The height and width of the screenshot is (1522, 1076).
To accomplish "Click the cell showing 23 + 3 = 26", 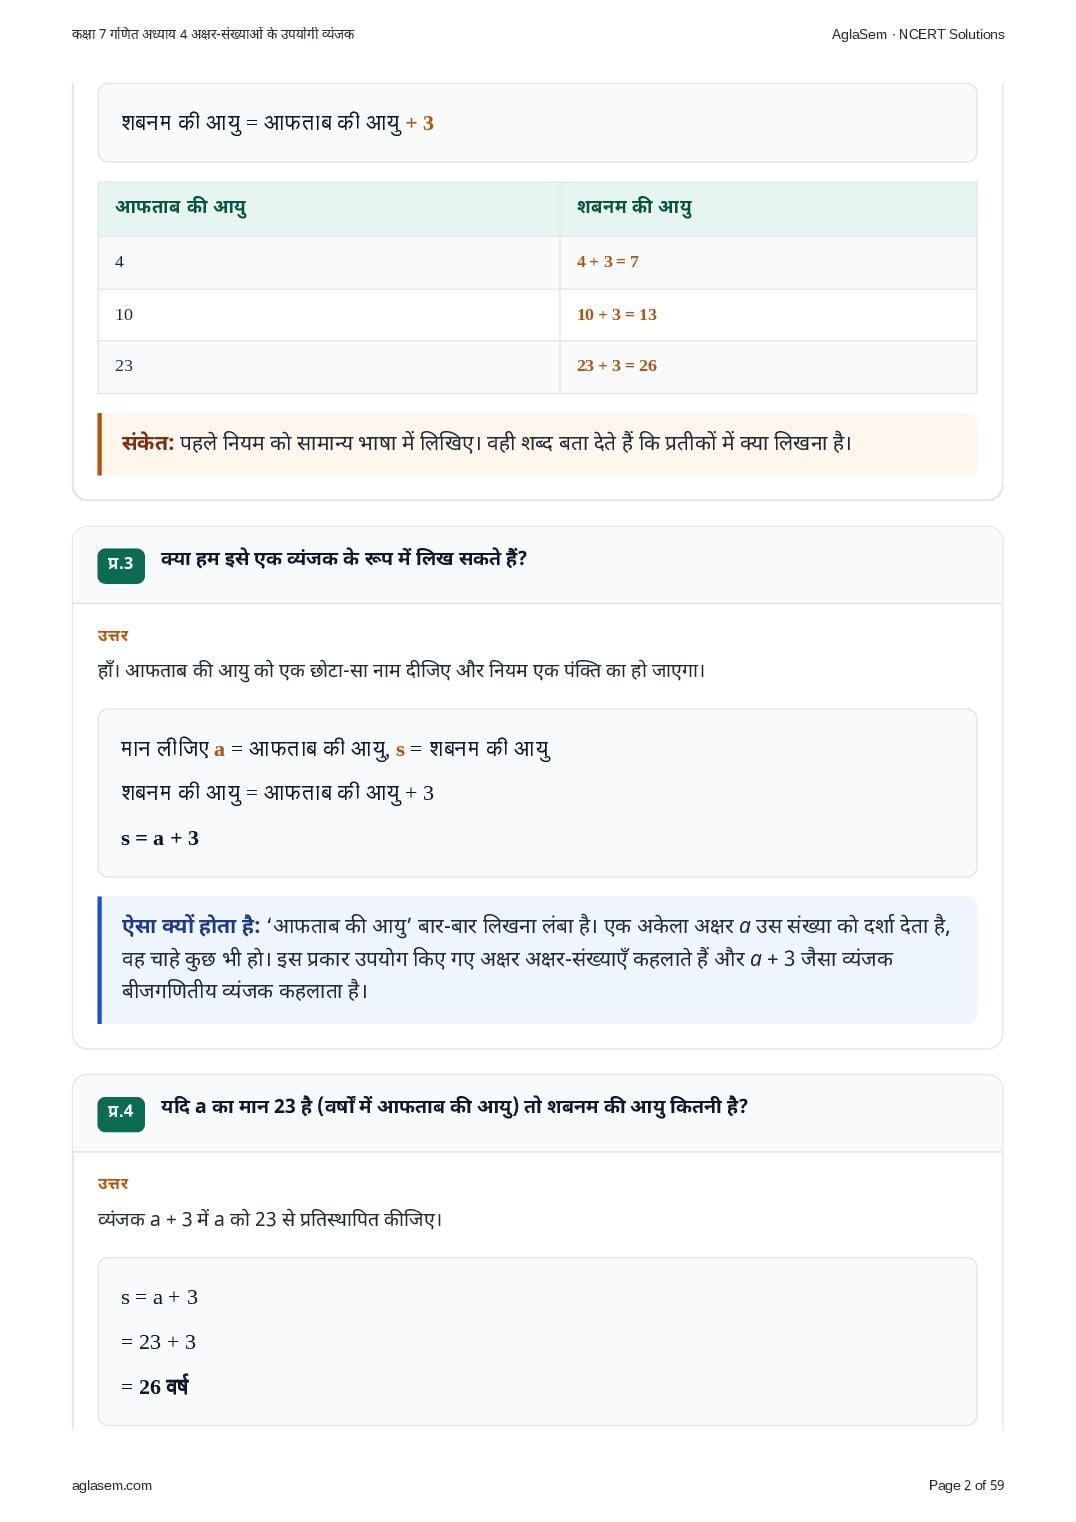I will pos(768,367).
